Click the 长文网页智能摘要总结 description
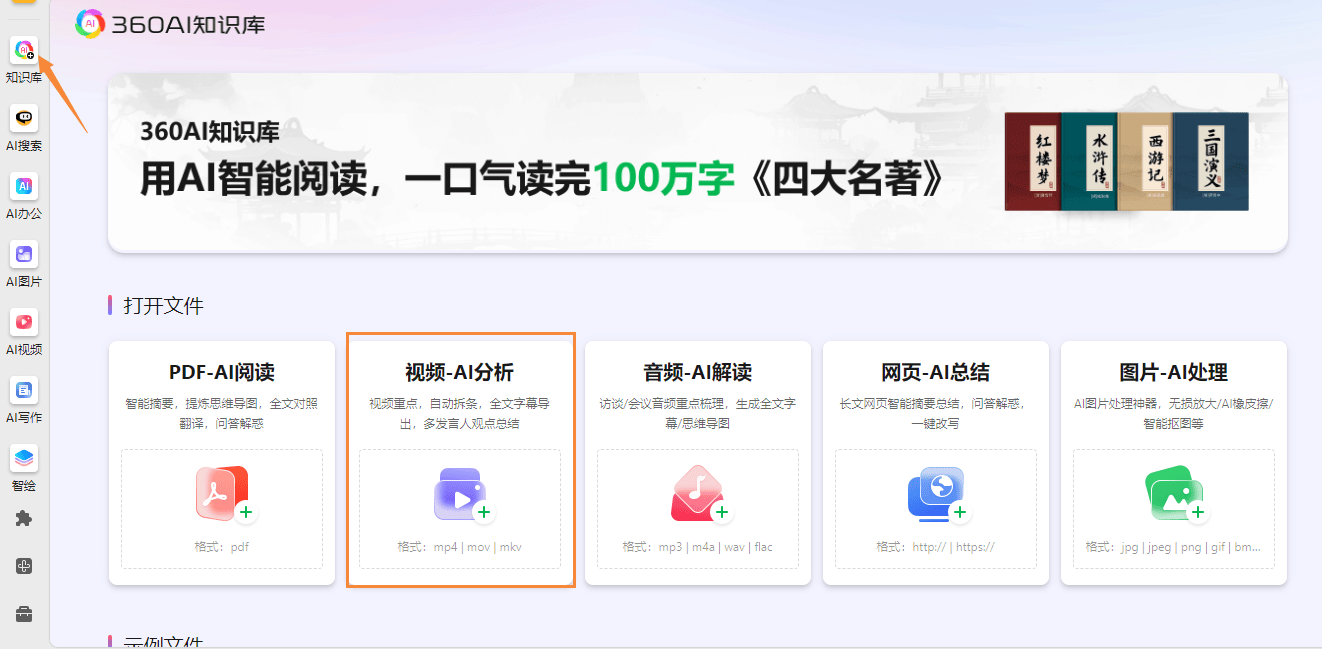The height and width of the screenshot is (649, 1322). click(x=936, y=413)
